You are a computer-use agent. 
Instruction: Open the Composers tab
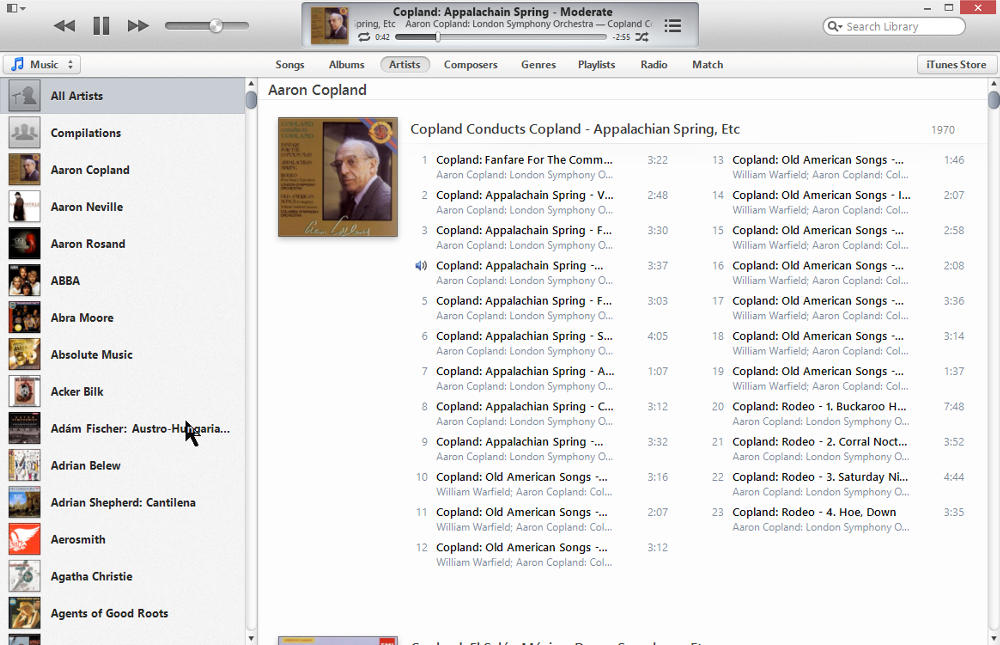coord(470,64)
